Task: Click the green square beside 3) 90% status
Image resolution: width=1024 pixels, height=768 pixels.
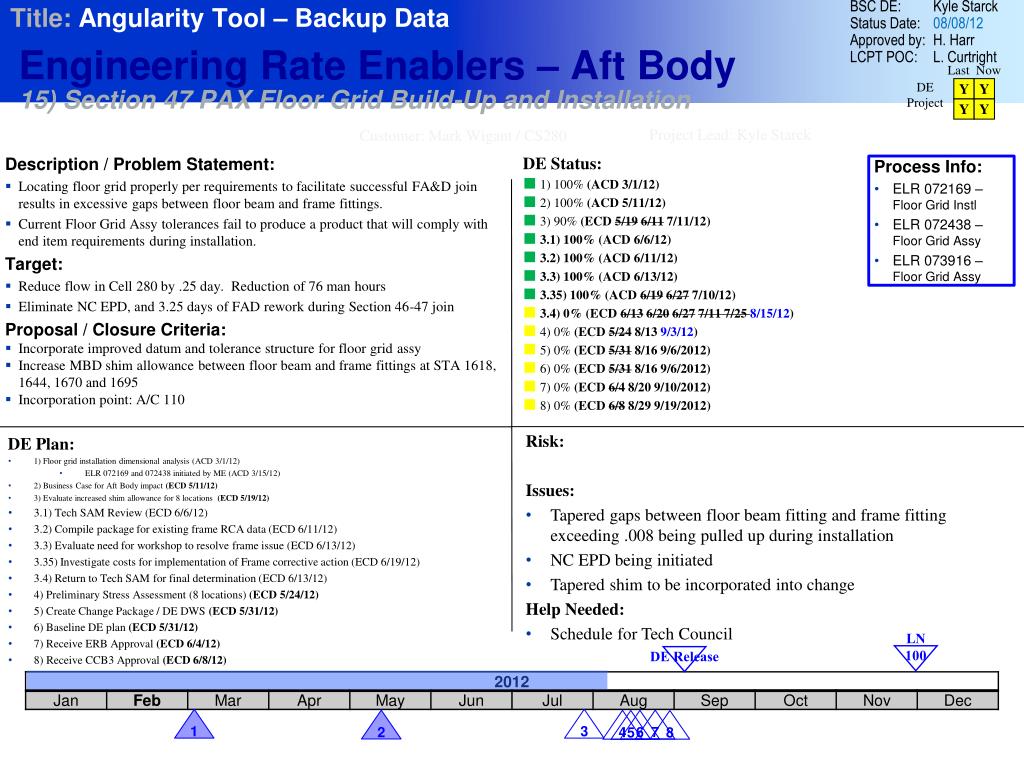Action: [x=530, y=220]
